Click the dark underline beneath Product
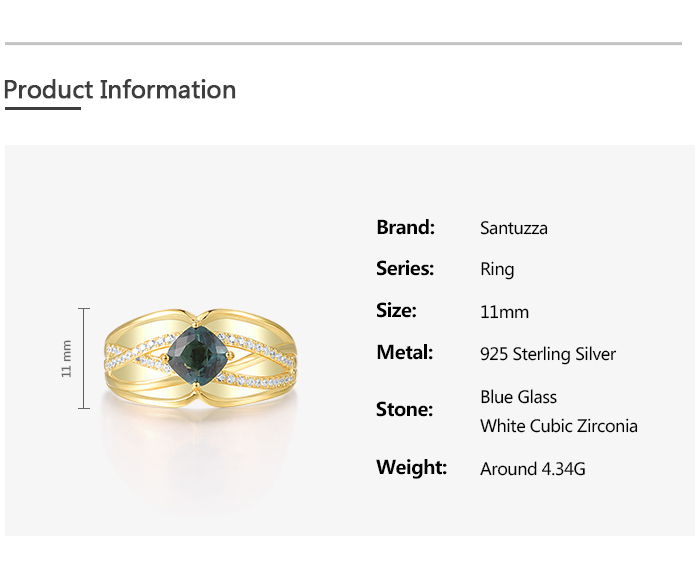Image resolution: width=700 pixels, height=588 pixels. [42, 108]
